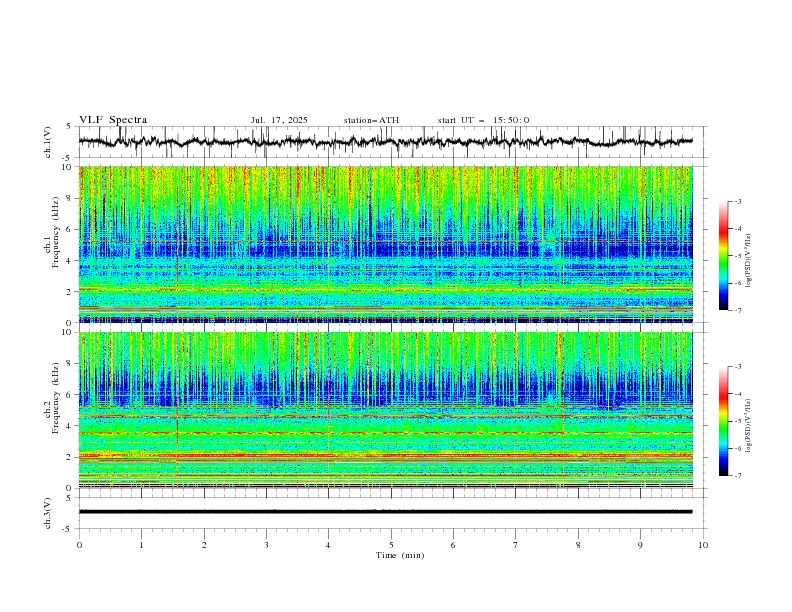Image resolution: width=792 pixels, height=612 pixels.
Task: Click time axis tick label "1"
Action: point(141,545)
